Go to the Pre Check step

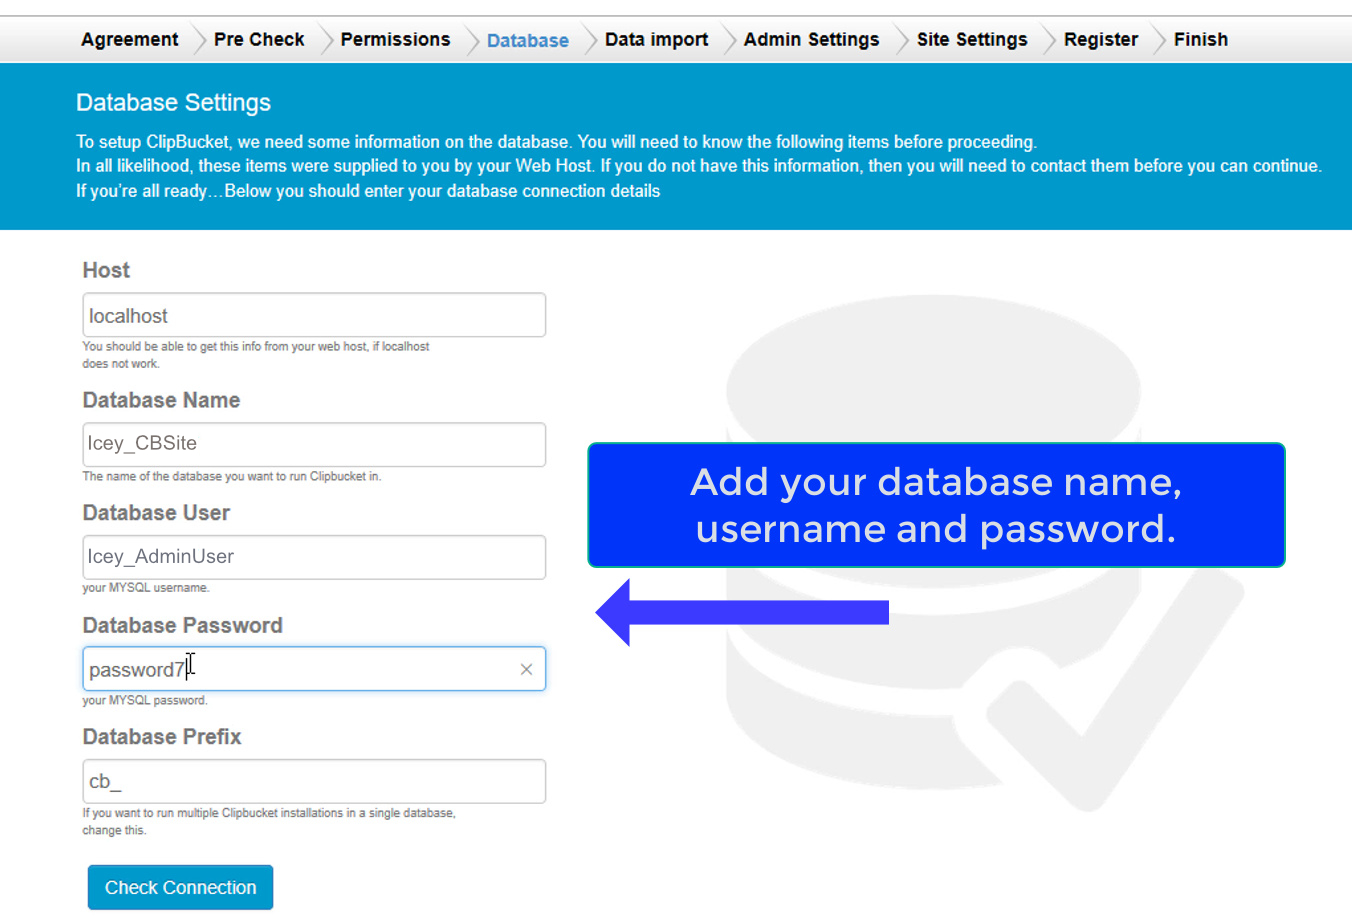pos(259,40)
